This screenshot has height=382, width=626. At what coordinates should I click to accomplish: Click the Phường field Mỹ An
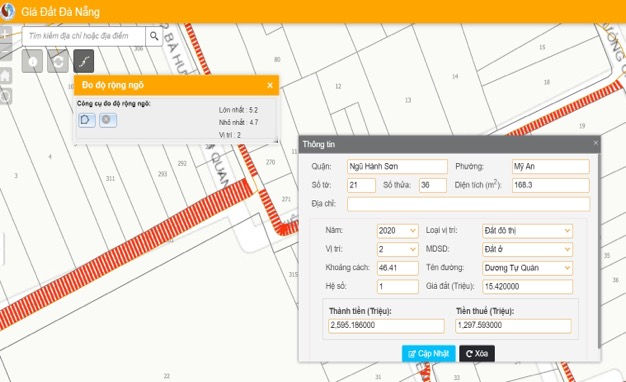click(551, 166)
